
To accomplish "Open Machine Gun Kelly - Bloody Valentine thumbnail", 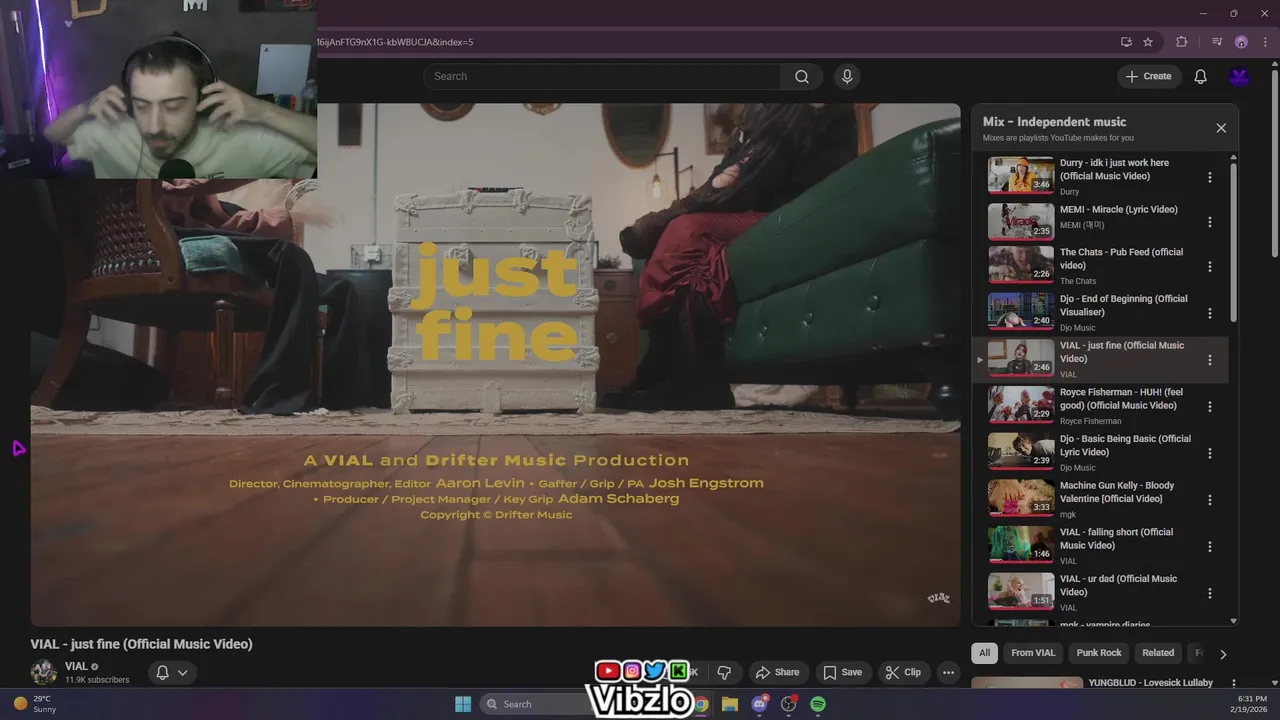I will coord(1021,498).
